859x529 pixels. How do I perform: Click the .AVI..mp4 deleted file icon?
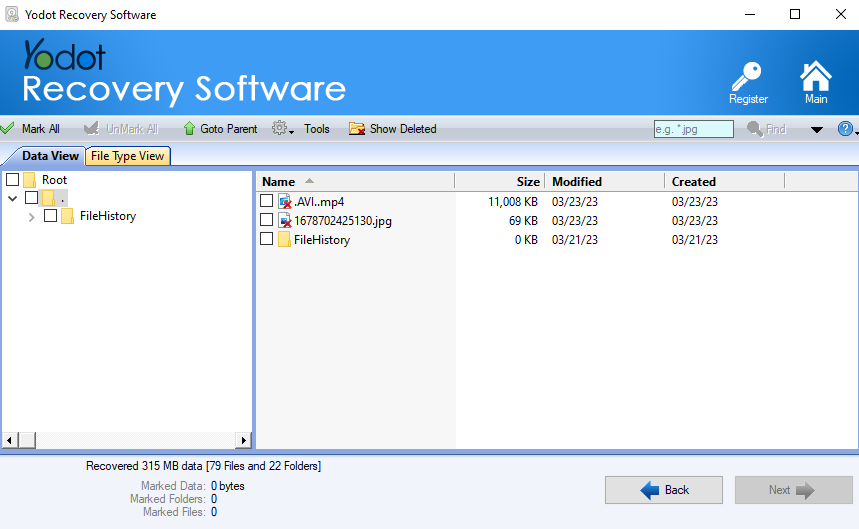tap(285, 202)
